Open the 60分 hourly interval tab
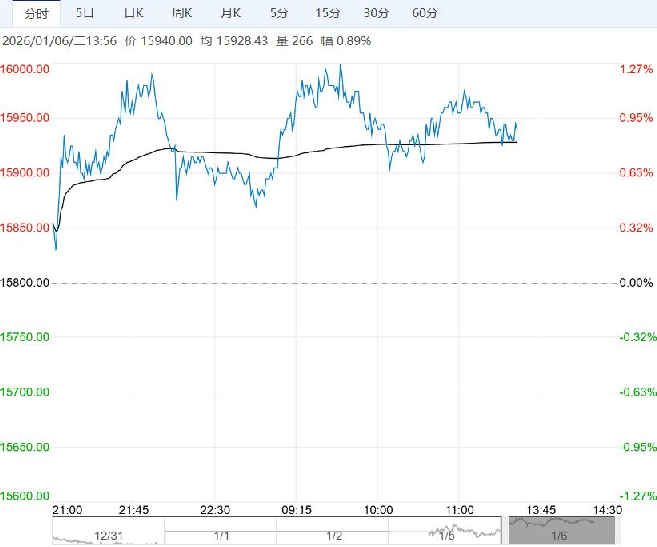Image resolution: width=657 pixels, height=547 pixels. pyautogui.click(x=425, y=13)
